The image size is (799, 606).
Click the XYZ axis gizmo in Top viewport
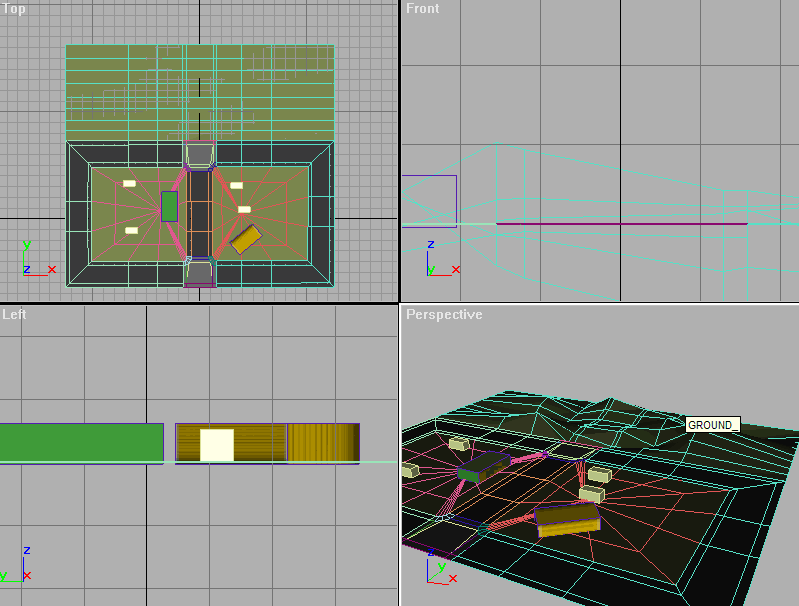click(x=36, y=261)
